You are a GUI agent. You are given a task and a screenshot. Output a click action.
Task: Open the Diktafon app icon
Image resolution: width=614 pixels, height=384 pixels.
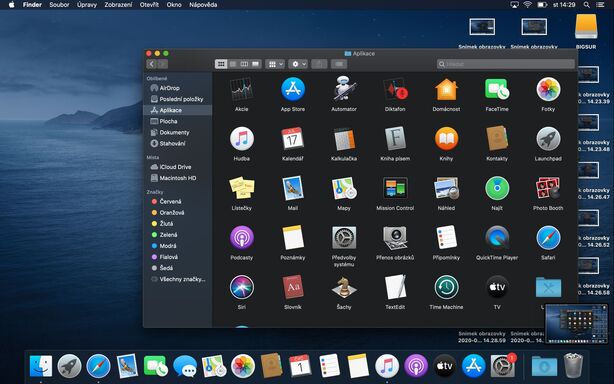tap(395, 90)
